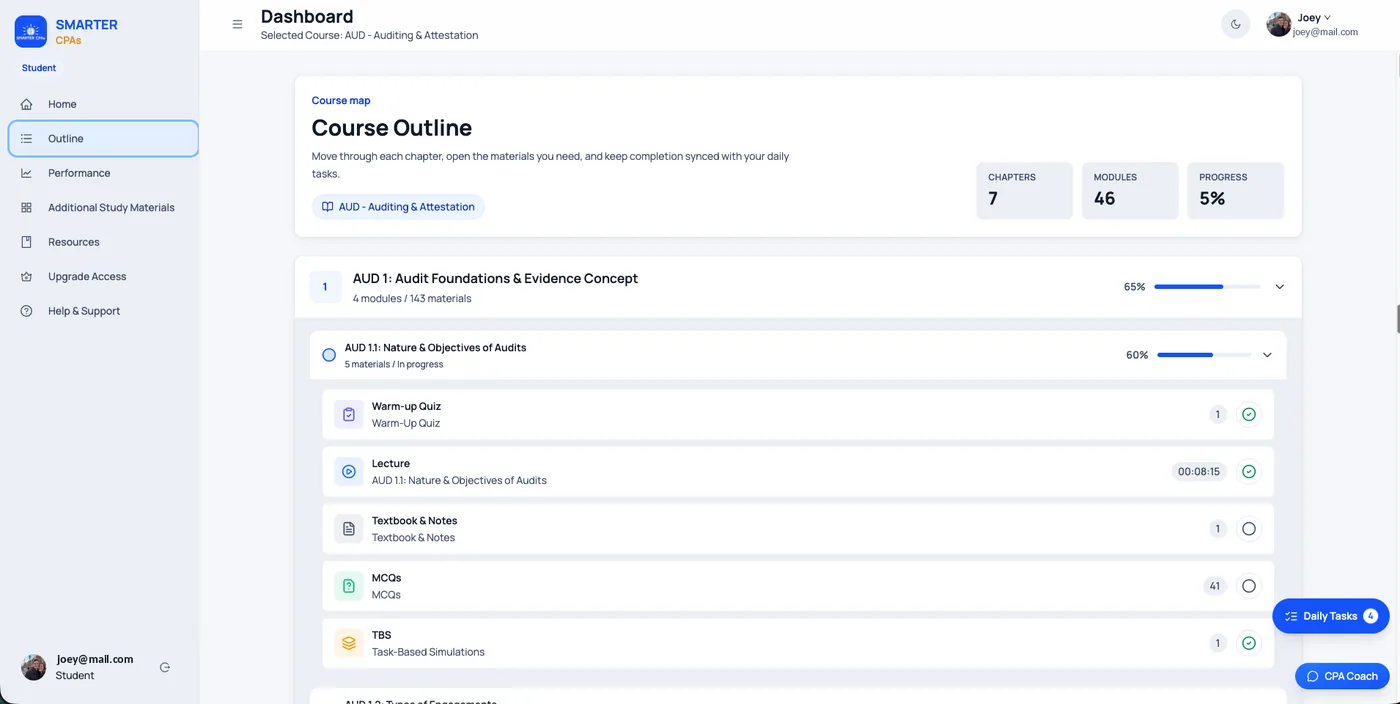
Task: Click the logout icon beside joey@mail.com
Action: click(165, 667)
